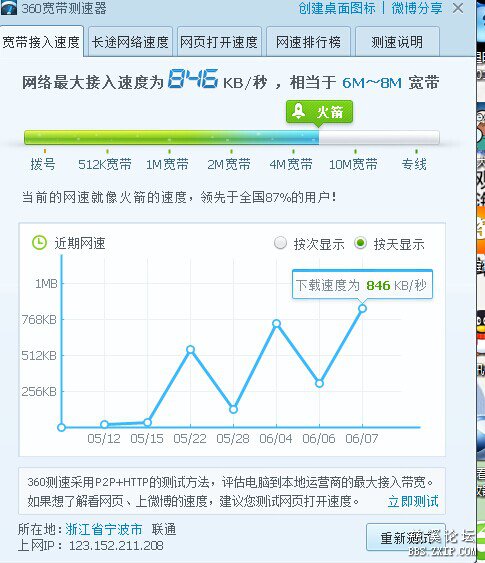485x563 pixels.
Task: Click the 360 speed tester app icon
Action: pos(9,8)
